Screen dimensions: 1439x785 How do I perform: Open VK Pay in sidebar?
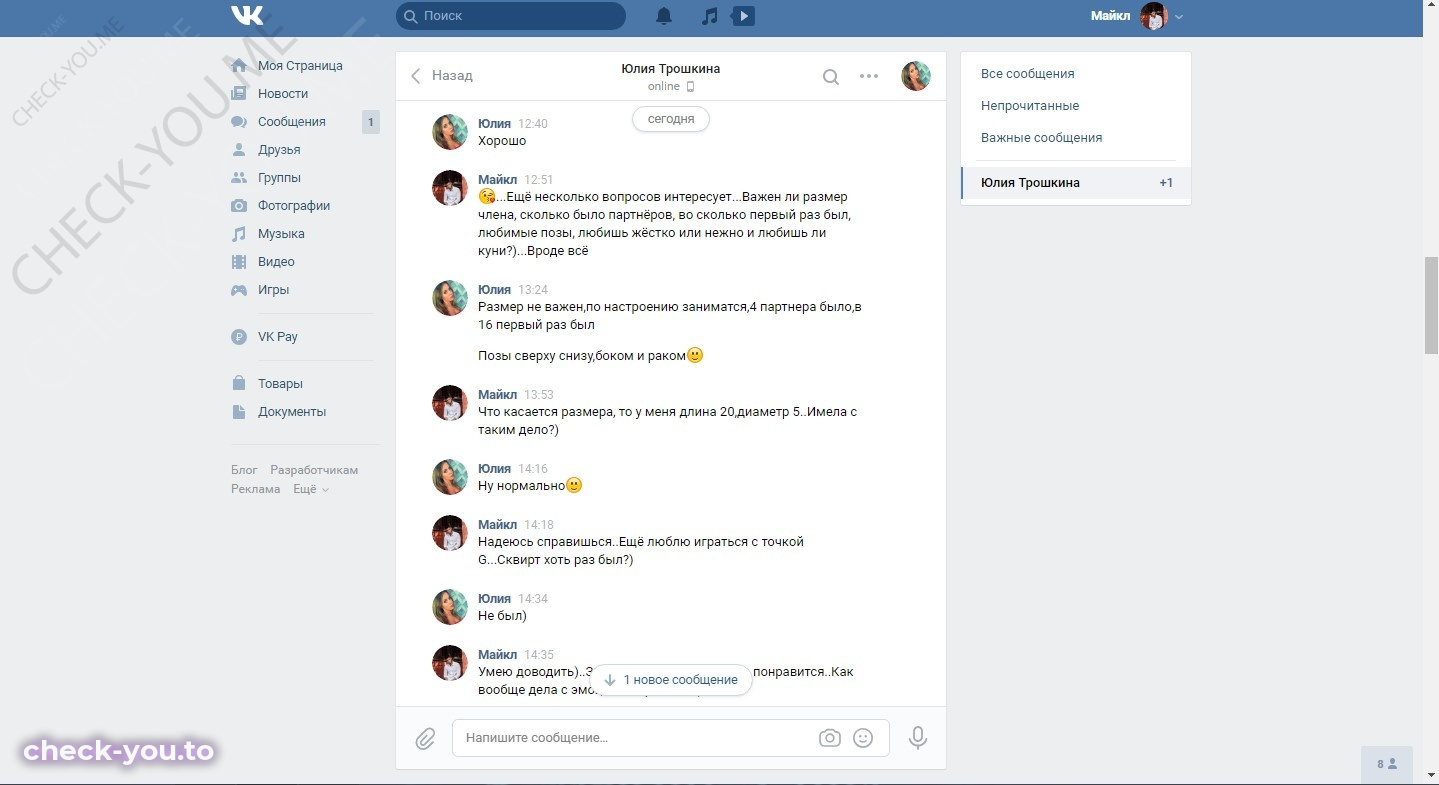(x=278, y=337)
